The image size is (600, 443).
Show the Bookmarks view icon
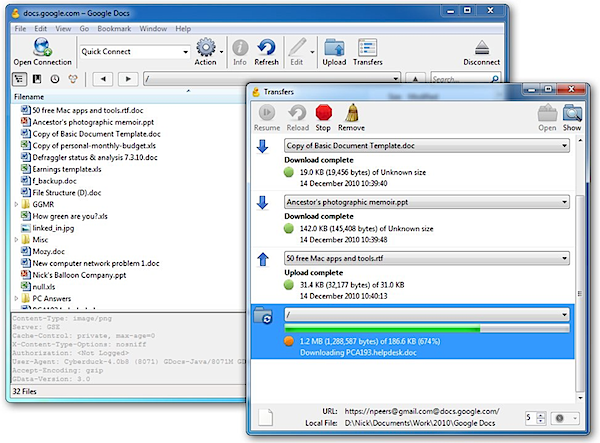37,79
